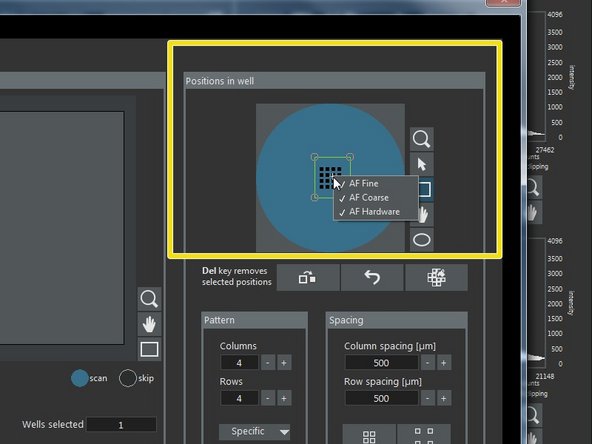This screenshot has height=444, width=592.
Task: Select the skip radio option
Action: 128,378
